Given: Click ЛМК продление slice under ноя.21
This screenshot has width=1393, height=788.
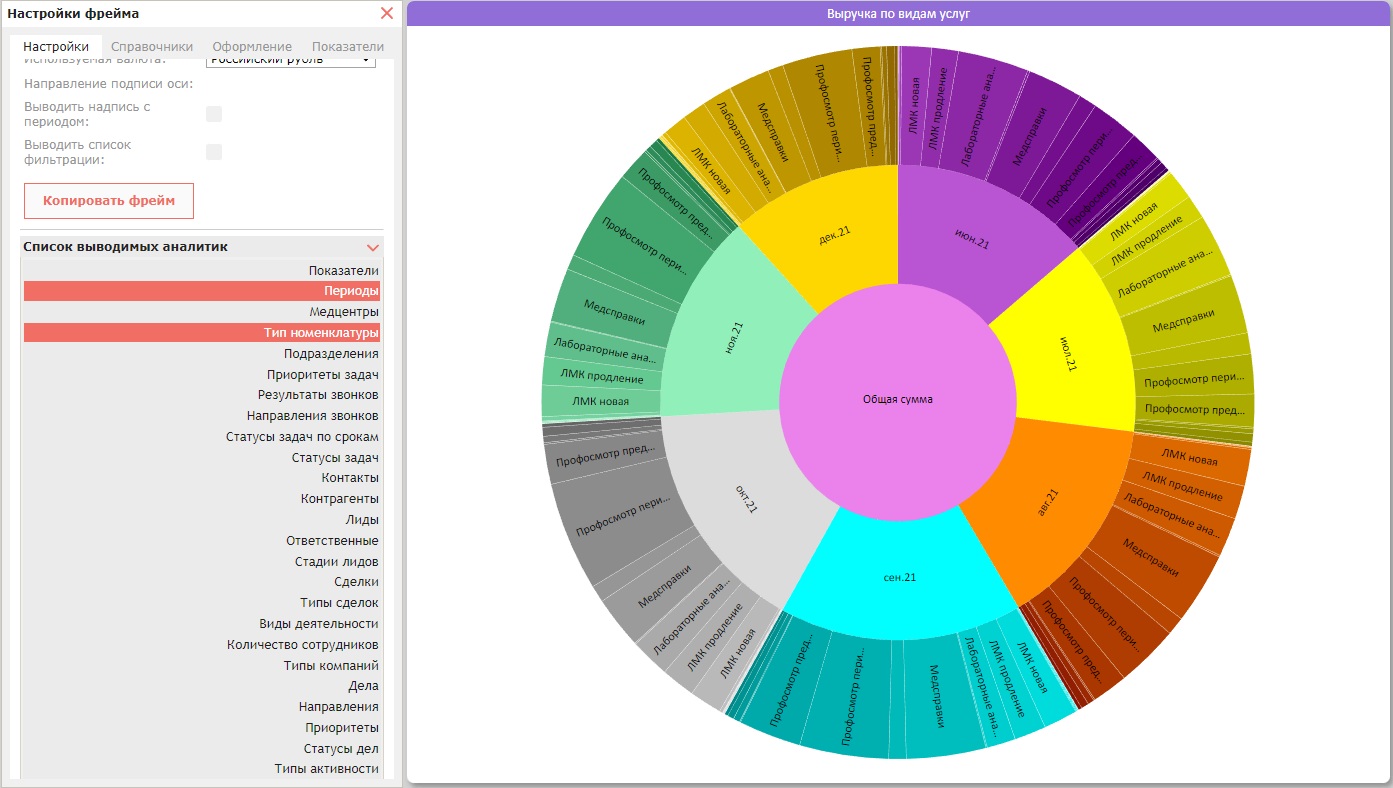Looking at the screenshot, I should click(x=602, y=378).
